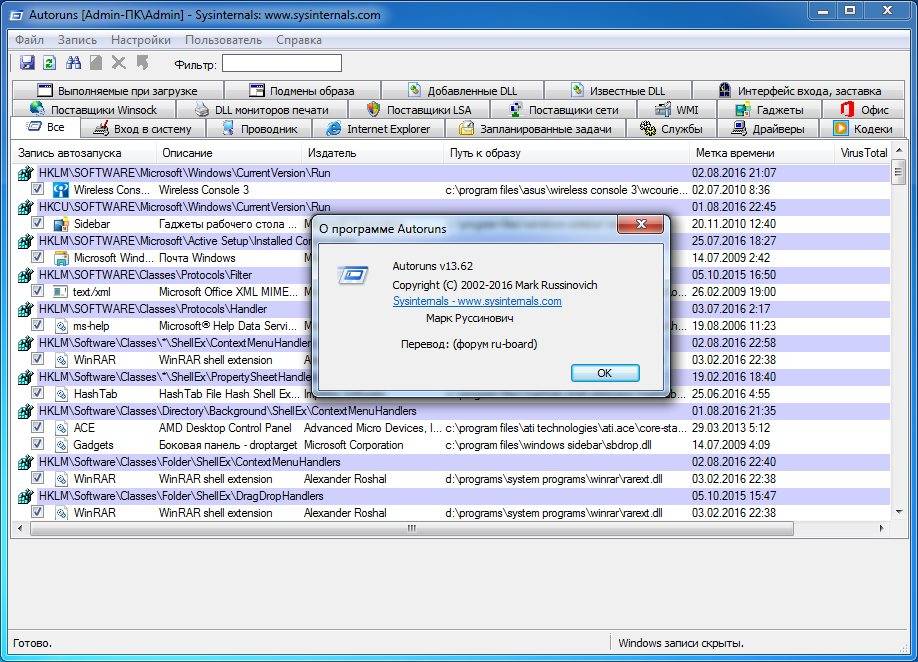Click the vertical scrollbar thumb
Viewport: 918px width, 662px height.
(899, 172)
